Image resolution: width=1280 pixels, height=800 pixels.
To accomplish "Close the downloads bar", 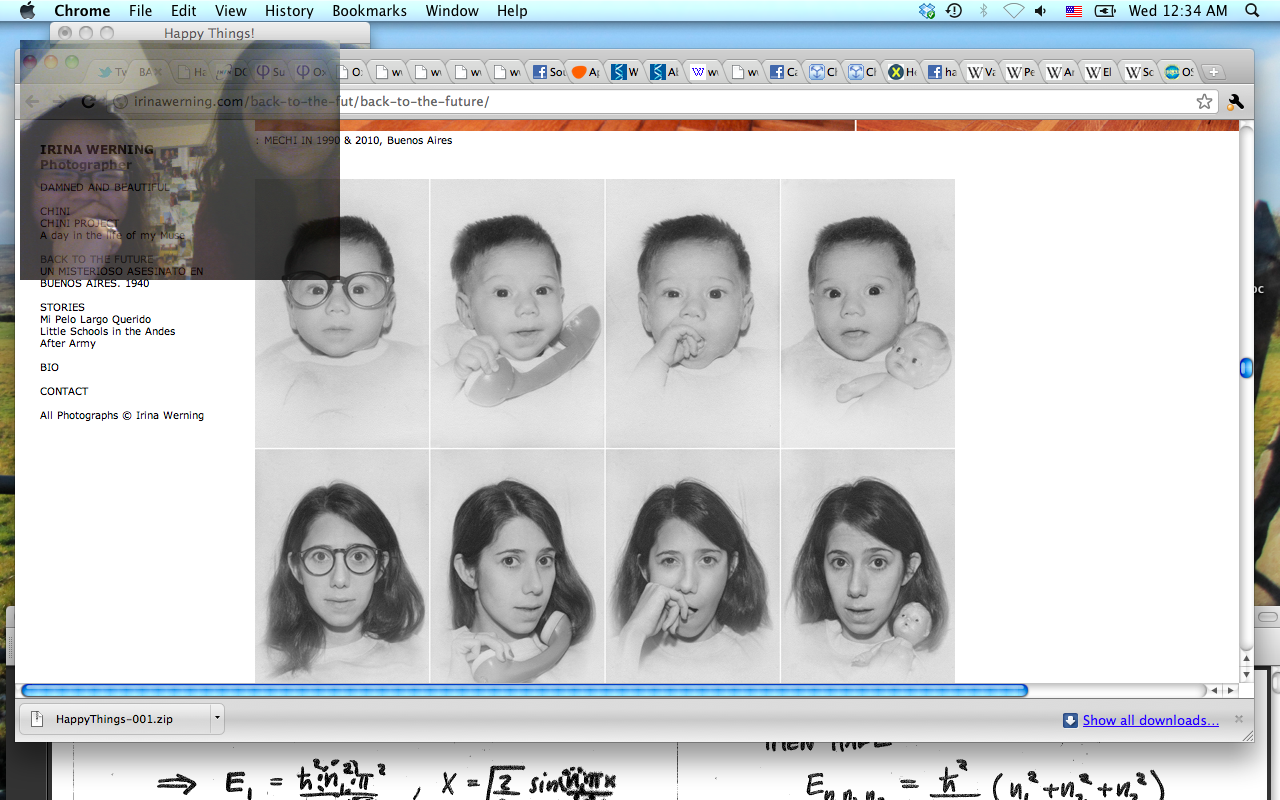I will pyautogui.click(x=1239, y=719).
